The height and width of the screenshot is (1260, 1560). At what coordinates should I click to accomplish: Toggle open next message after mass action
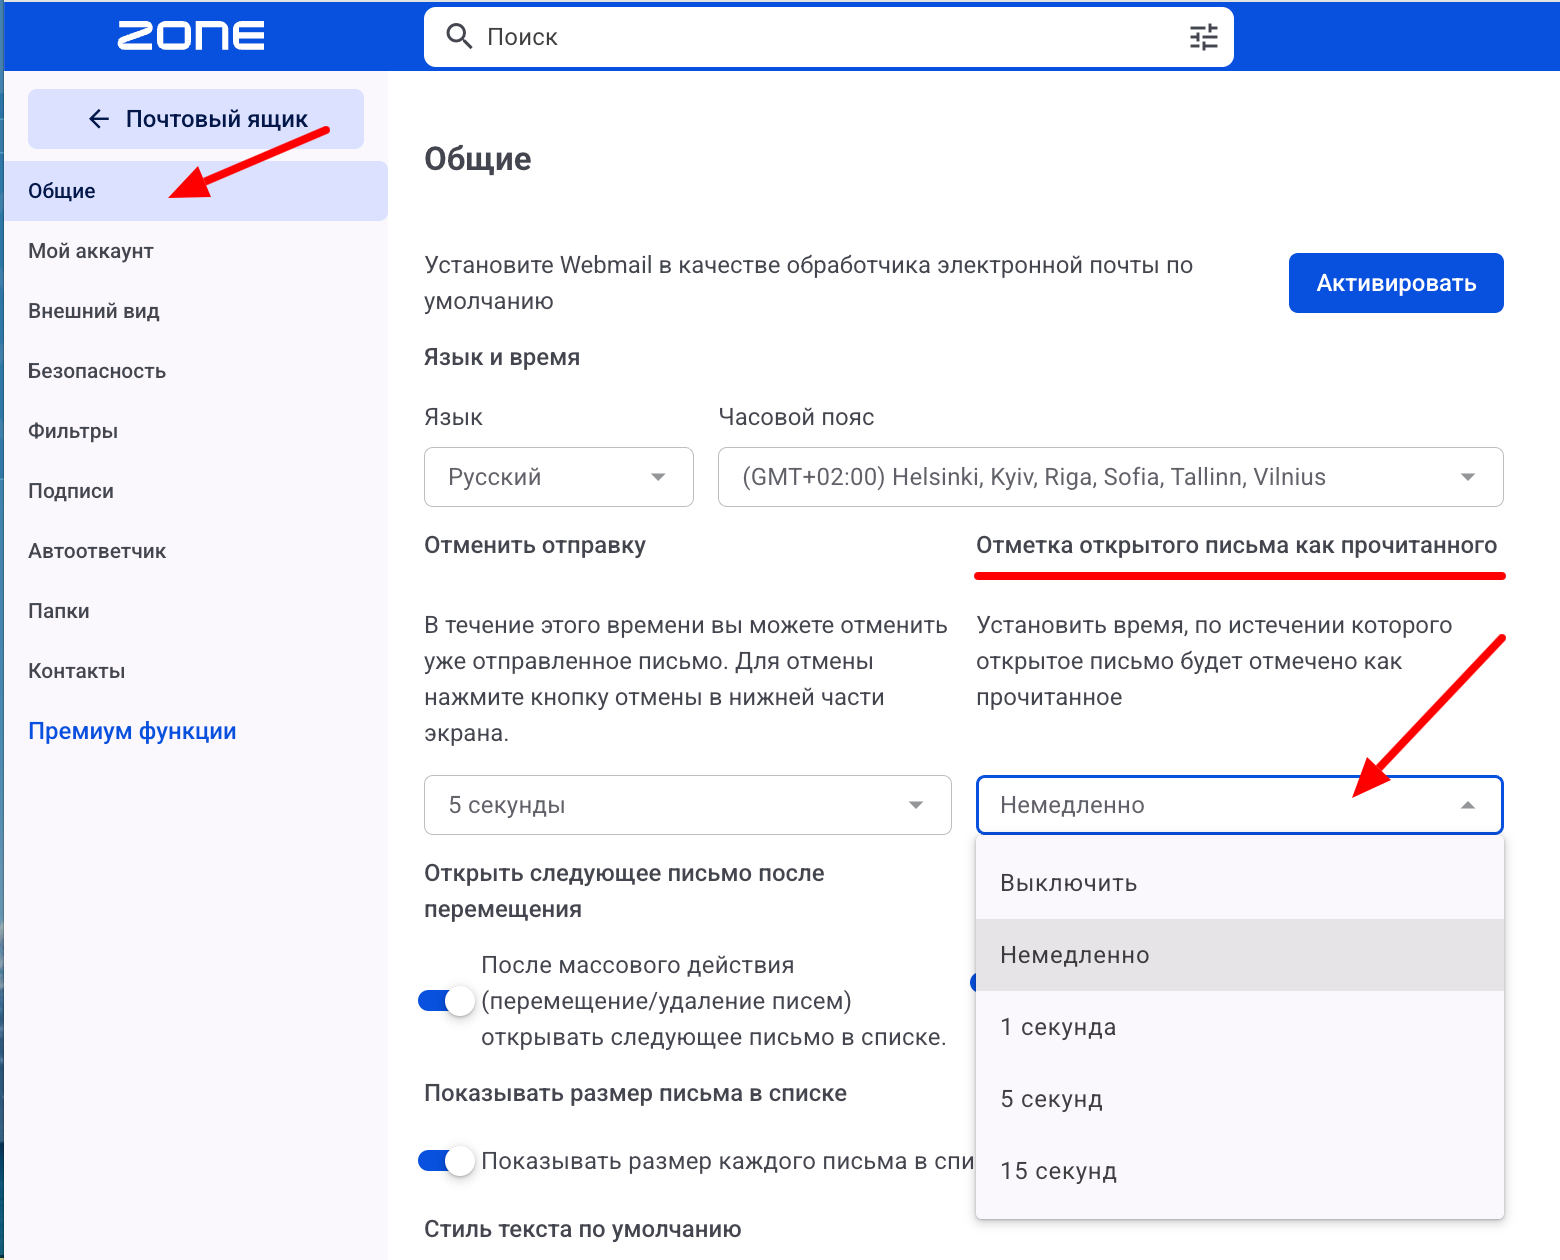point(446,1001)
